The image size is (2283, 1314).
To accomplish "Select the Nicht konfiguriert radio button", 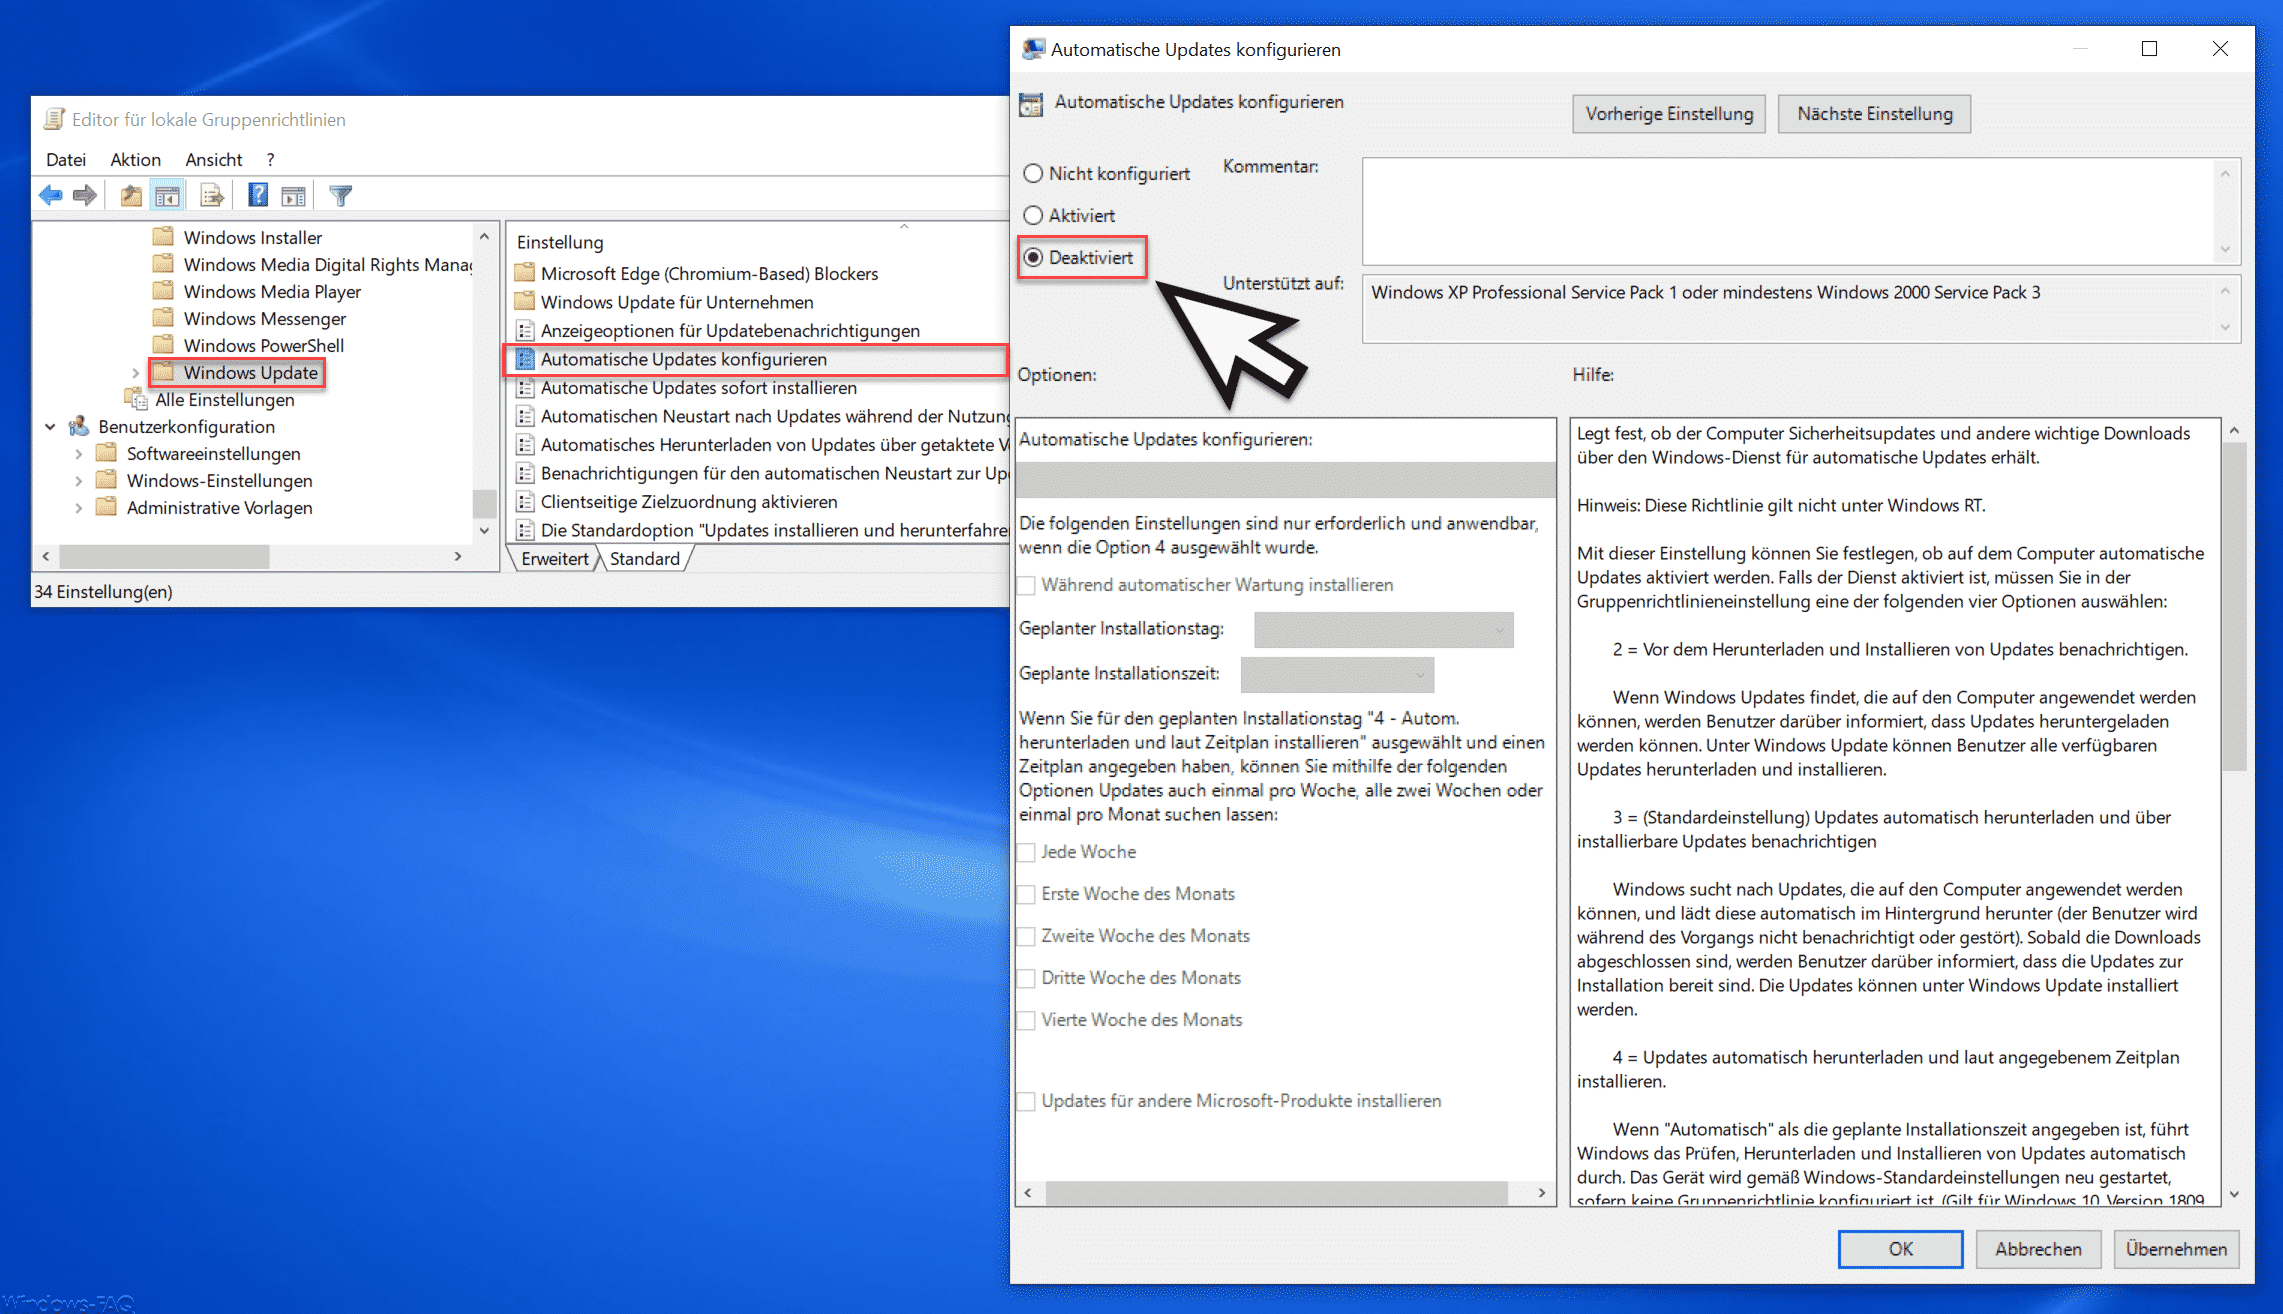I will 1036,171.
